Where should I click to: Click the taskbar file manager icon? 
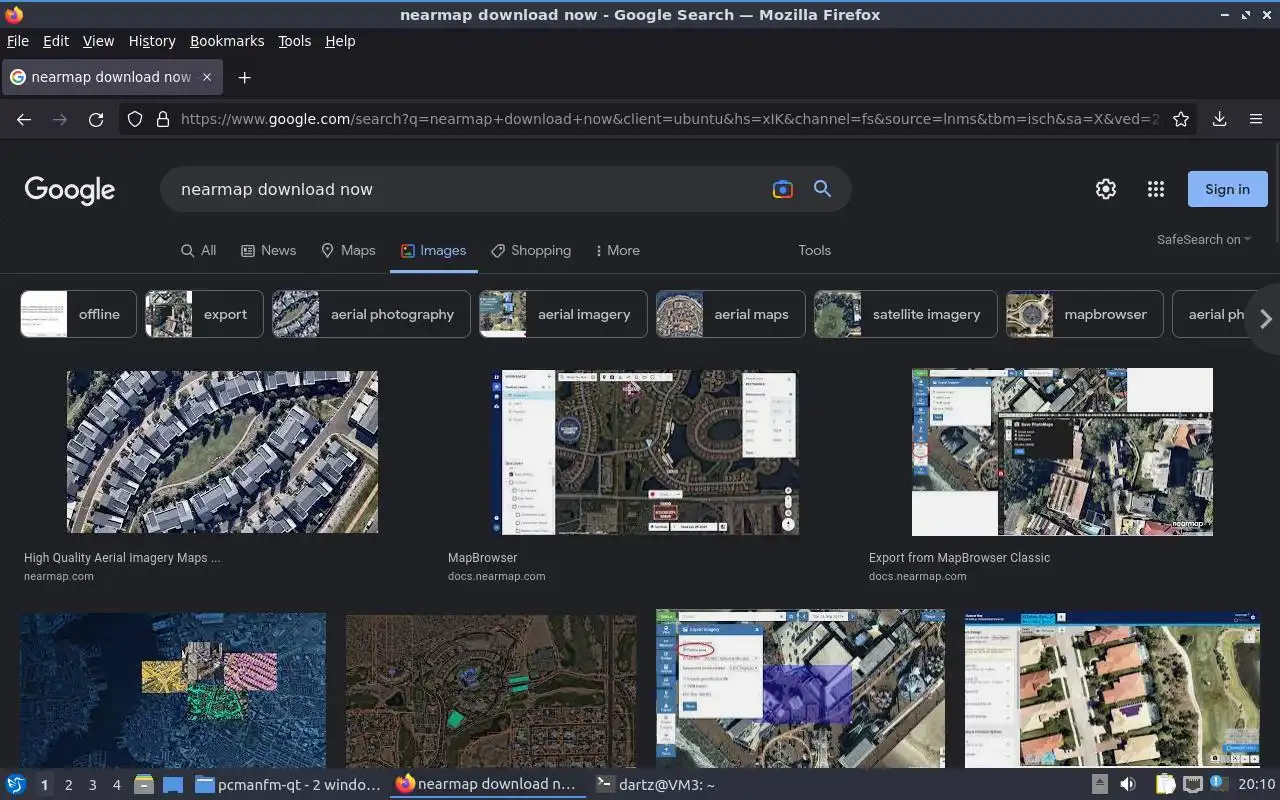tap(144, 785)
